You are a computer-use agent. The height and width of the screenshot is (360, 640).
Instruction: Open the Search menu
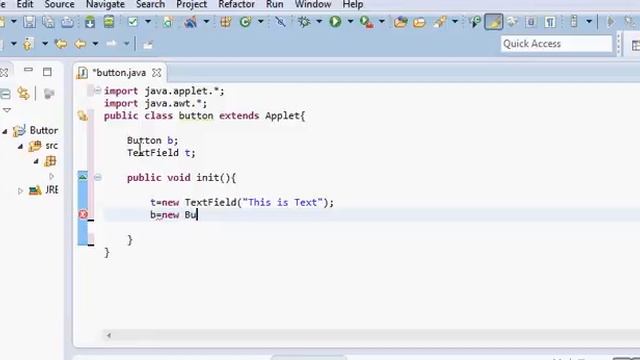click(150, 4)
